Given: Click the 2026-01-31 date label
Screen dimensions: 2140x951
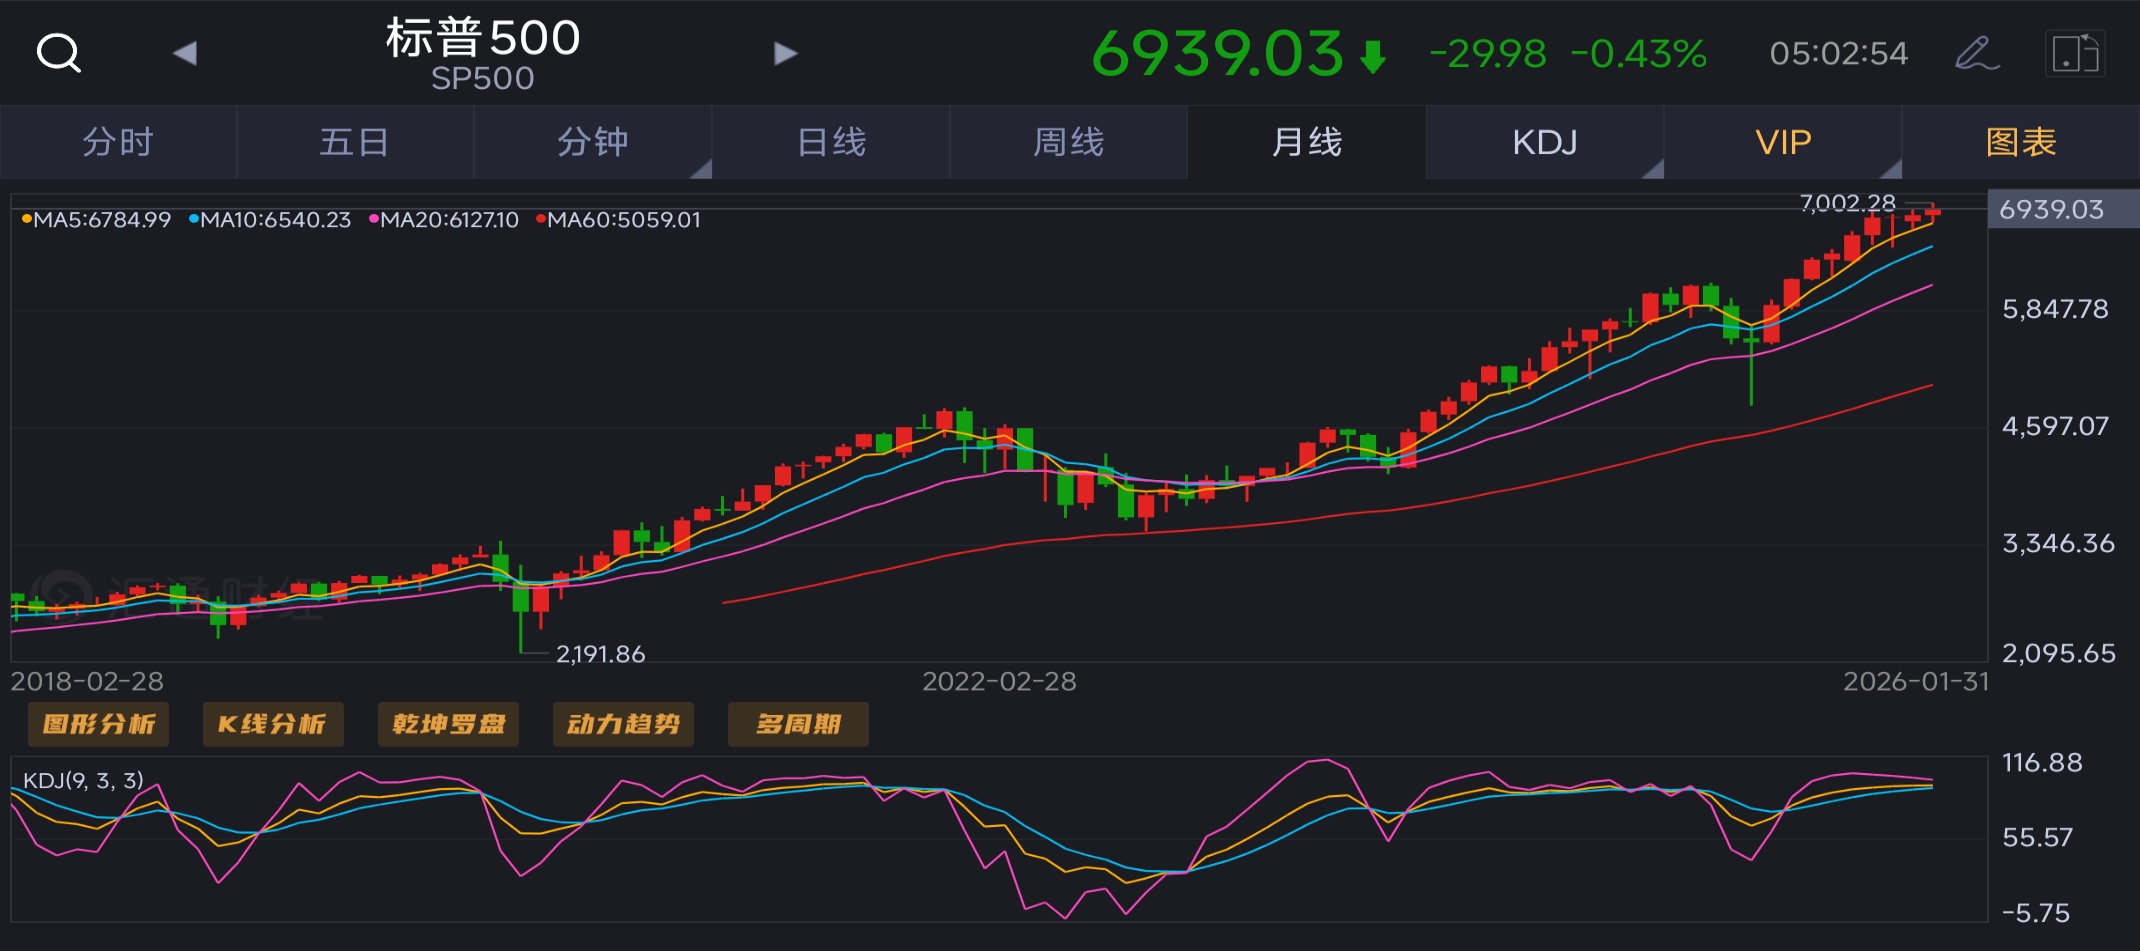Looking at the screenshot, I should pos(1916,682).
